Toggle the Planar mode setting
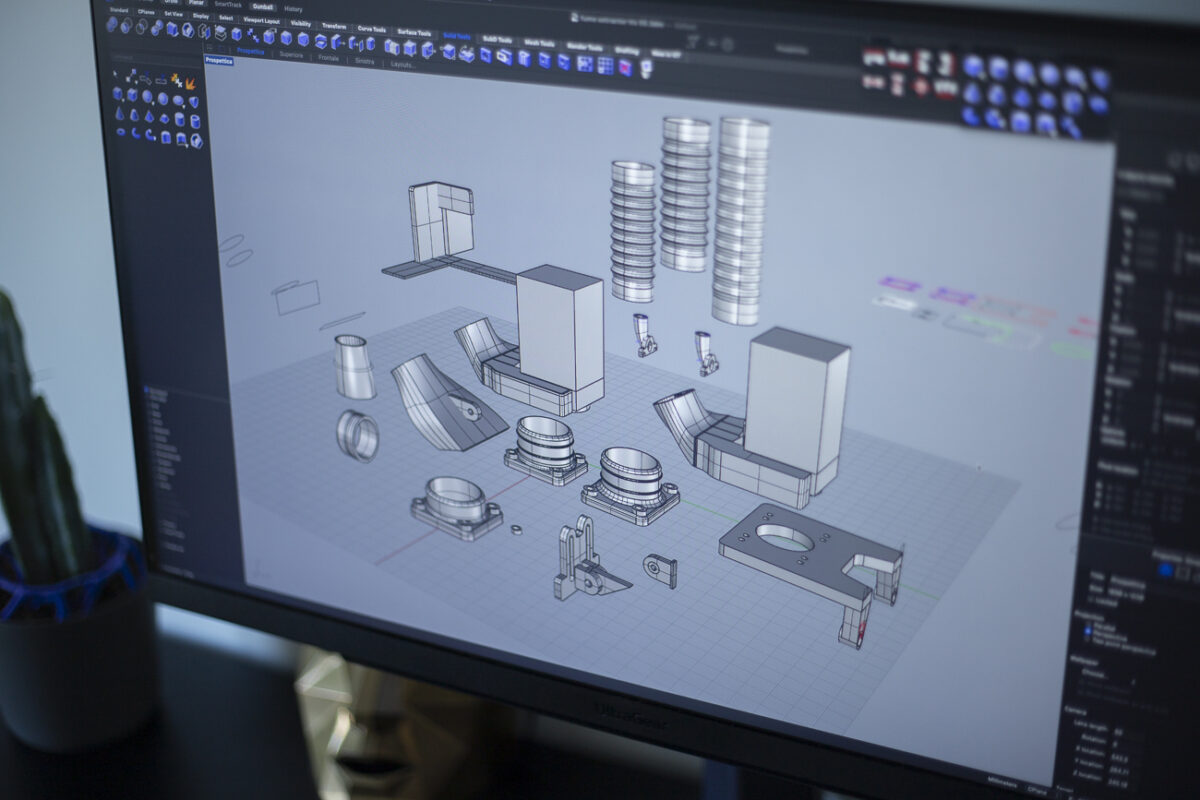The width and height of the screenshot is (1200, 800). pos(197,3)
